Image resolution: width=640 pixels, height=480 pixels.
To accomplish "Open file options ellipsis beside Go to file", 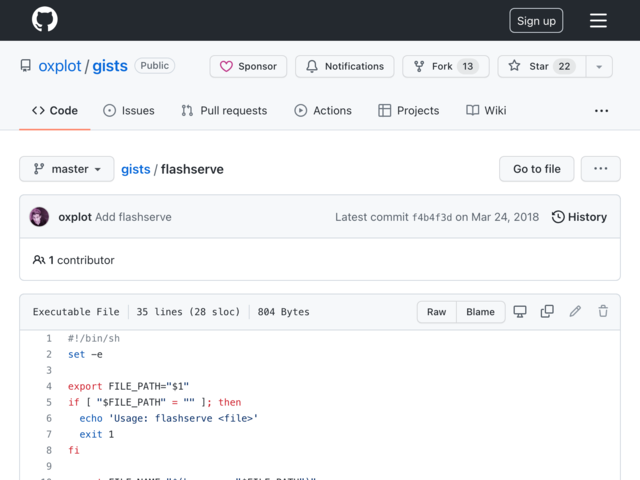I will point(600,169).
